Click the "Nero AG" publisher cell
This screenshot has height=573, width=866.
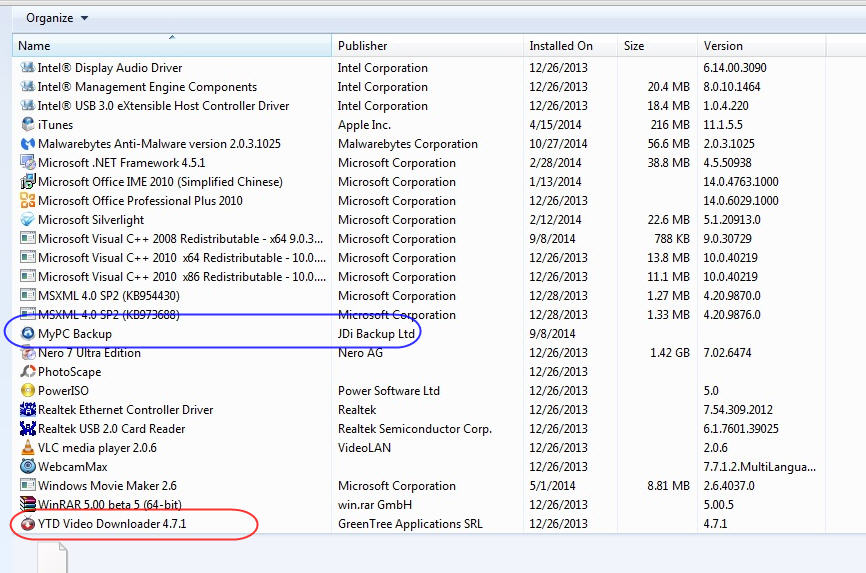(x=360, y=353)
